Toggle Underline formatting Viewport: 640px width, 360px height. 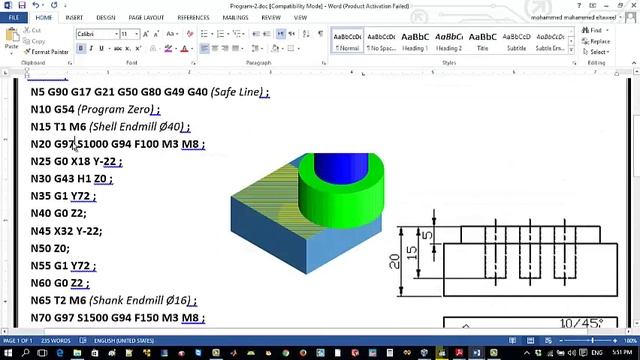(101, 49)
